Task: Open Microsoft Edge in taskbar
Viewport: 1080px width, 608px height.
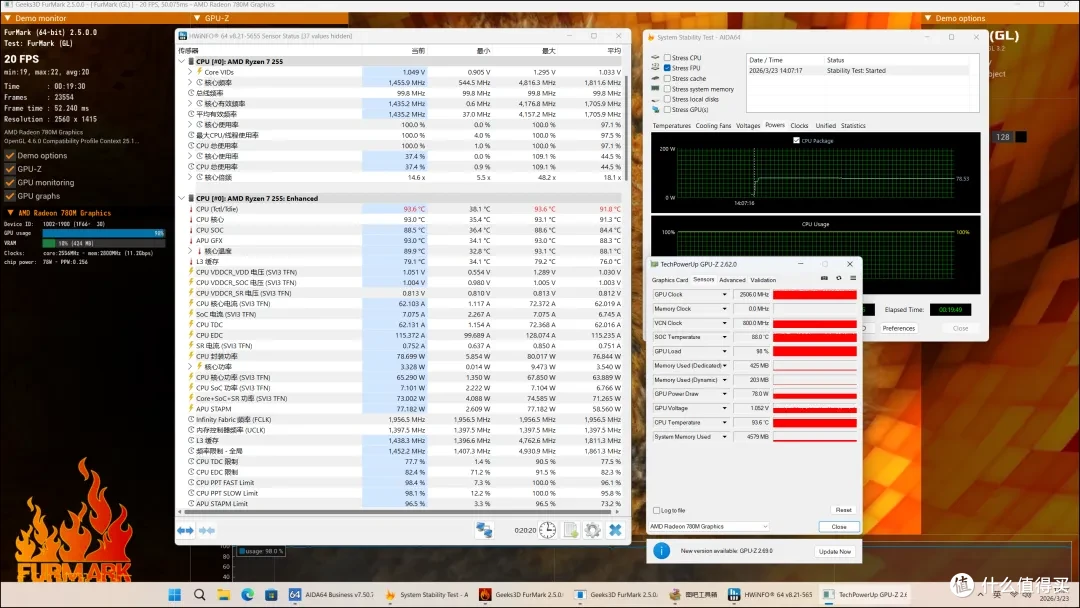Action: tap(247, 594)
